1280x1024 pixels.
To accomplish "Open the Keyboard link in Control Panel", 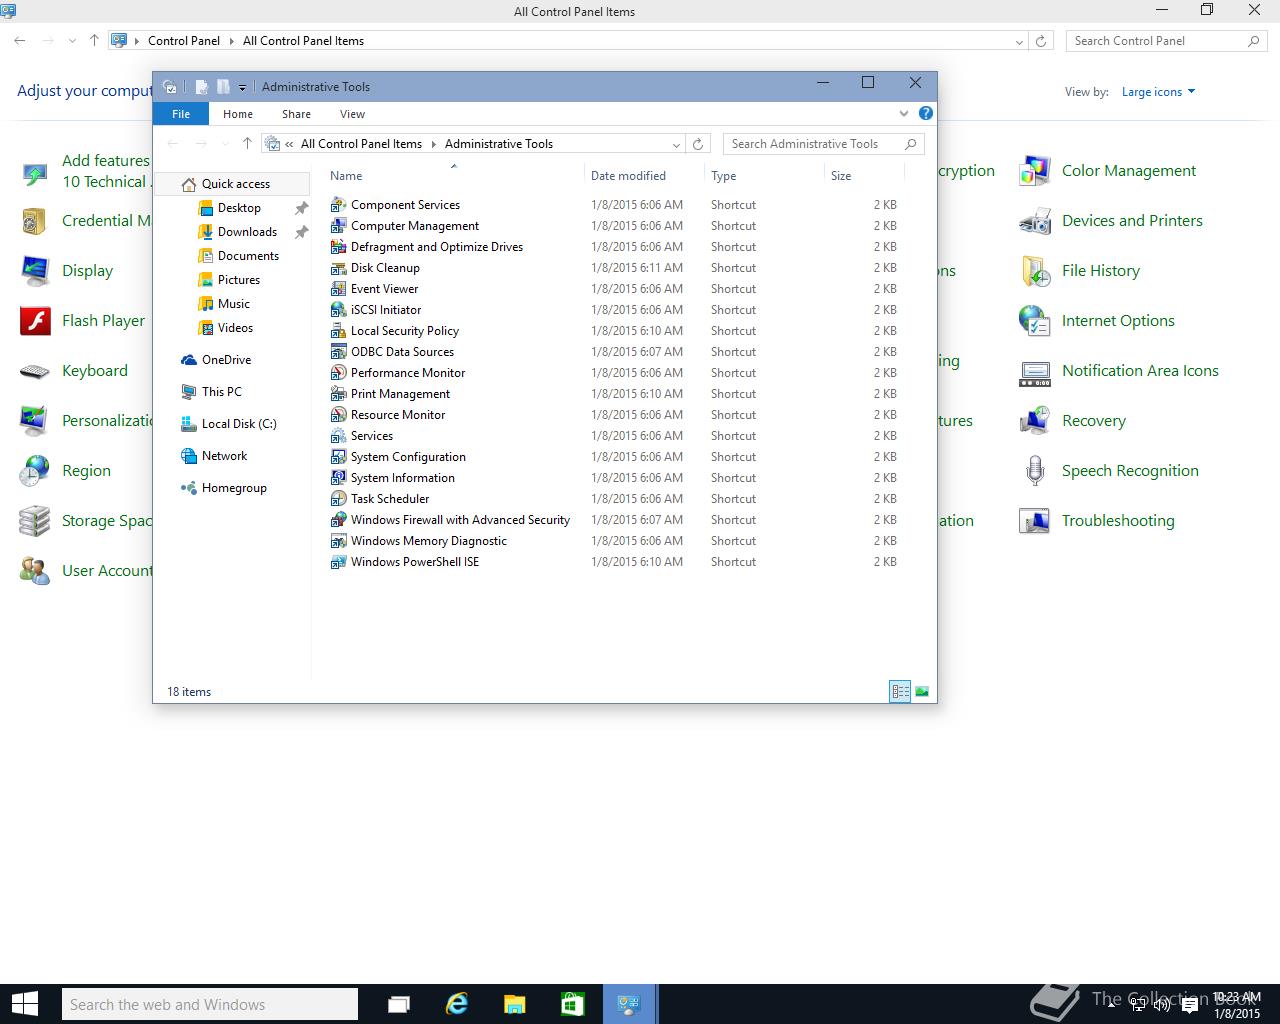I will (x=95, y=371).
